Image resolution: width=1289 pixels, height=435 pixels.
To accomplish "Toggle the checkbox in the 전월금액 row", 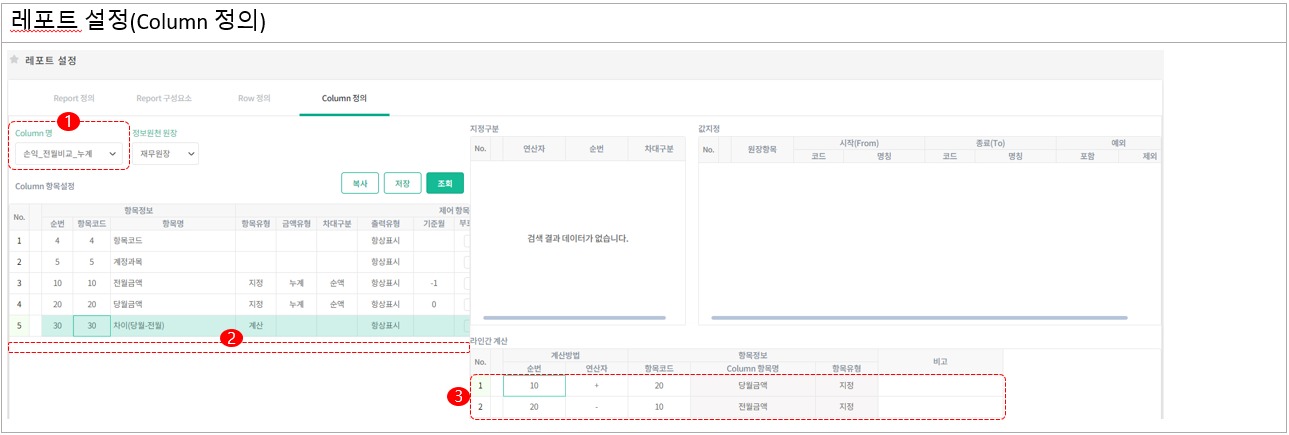I will [x=466, y=283].
